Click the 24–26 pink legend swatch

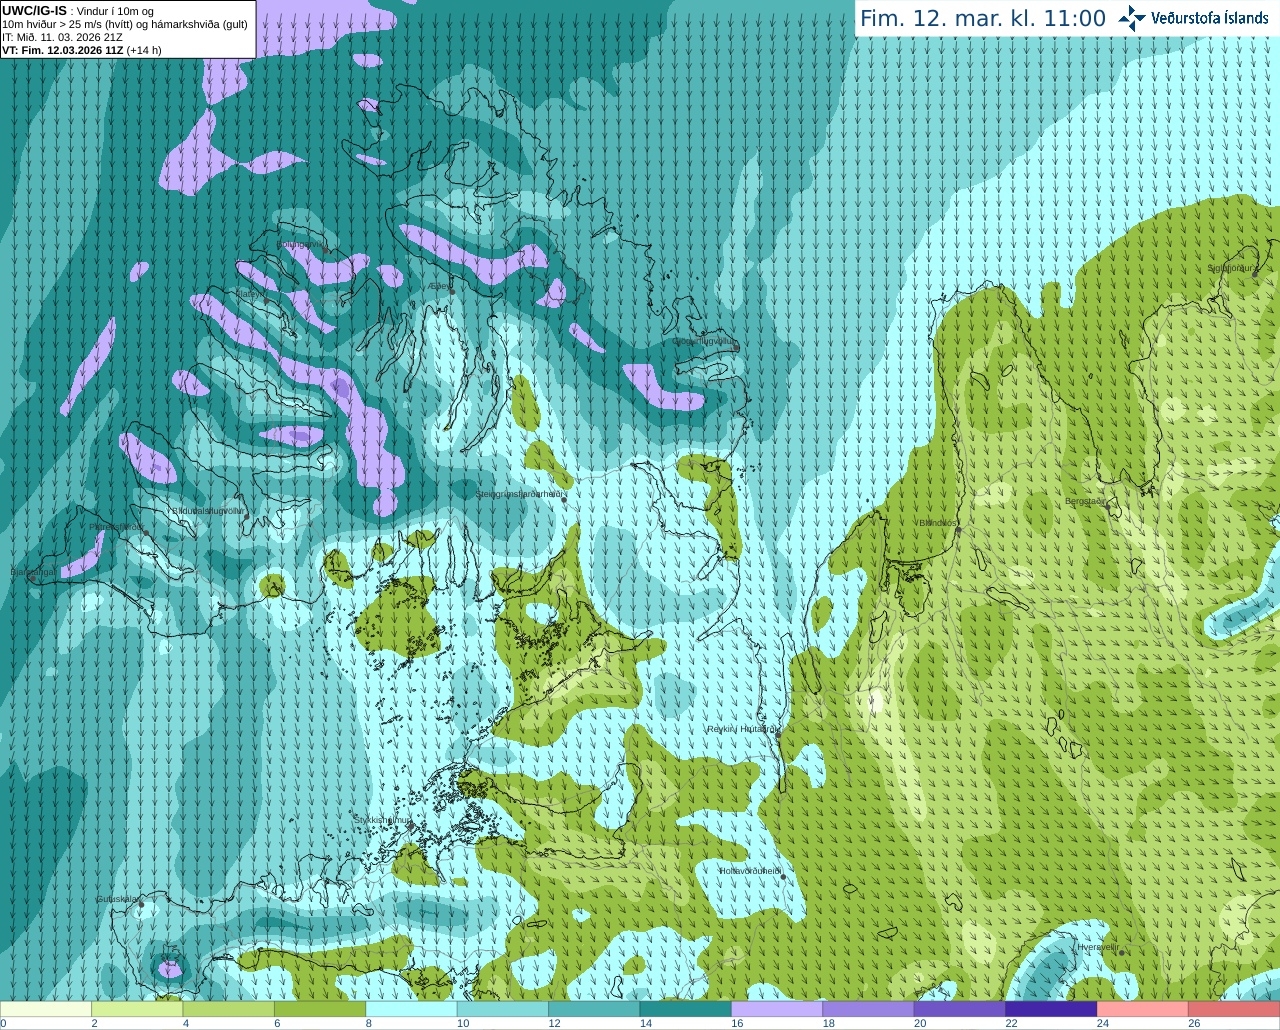1143,1009
